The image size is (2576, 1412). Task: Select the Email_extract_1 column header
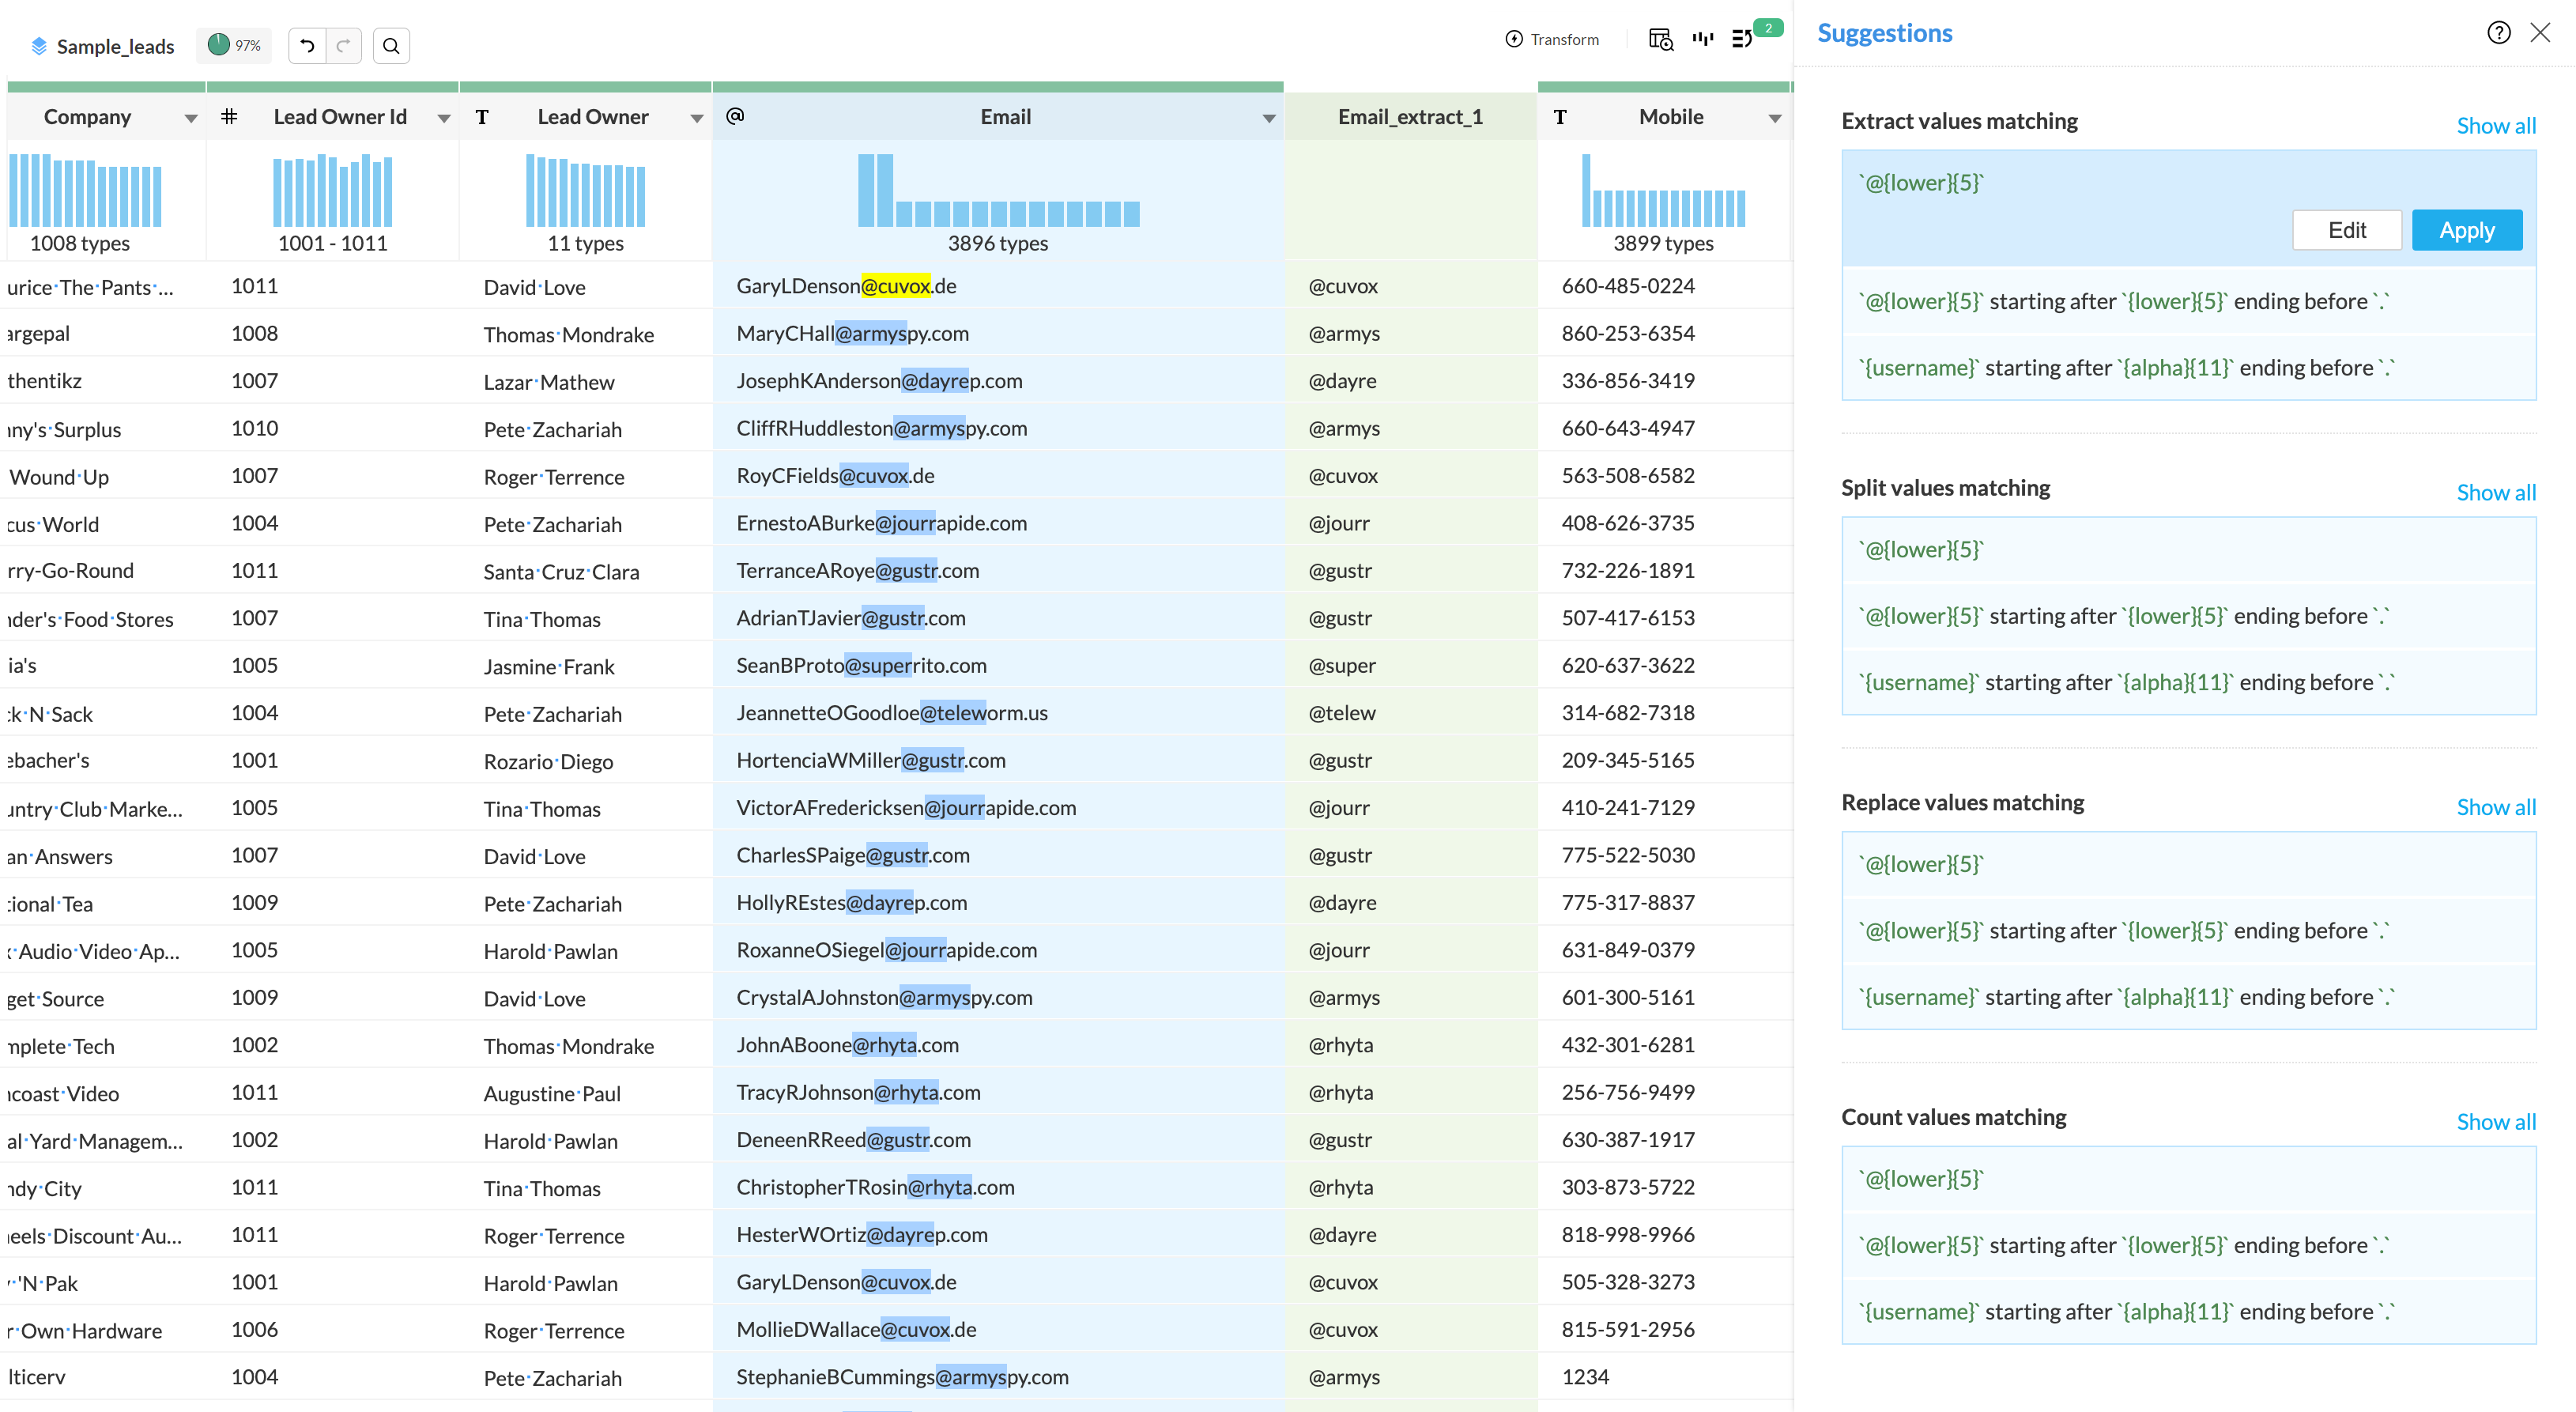tap(1409, 117)
